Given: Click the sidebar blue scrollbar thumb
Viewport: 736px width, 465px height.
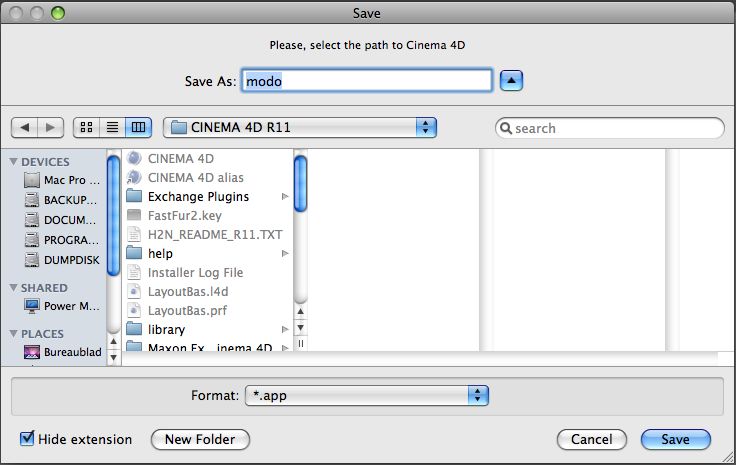Looking at the screenshot, I should (113, 215).
